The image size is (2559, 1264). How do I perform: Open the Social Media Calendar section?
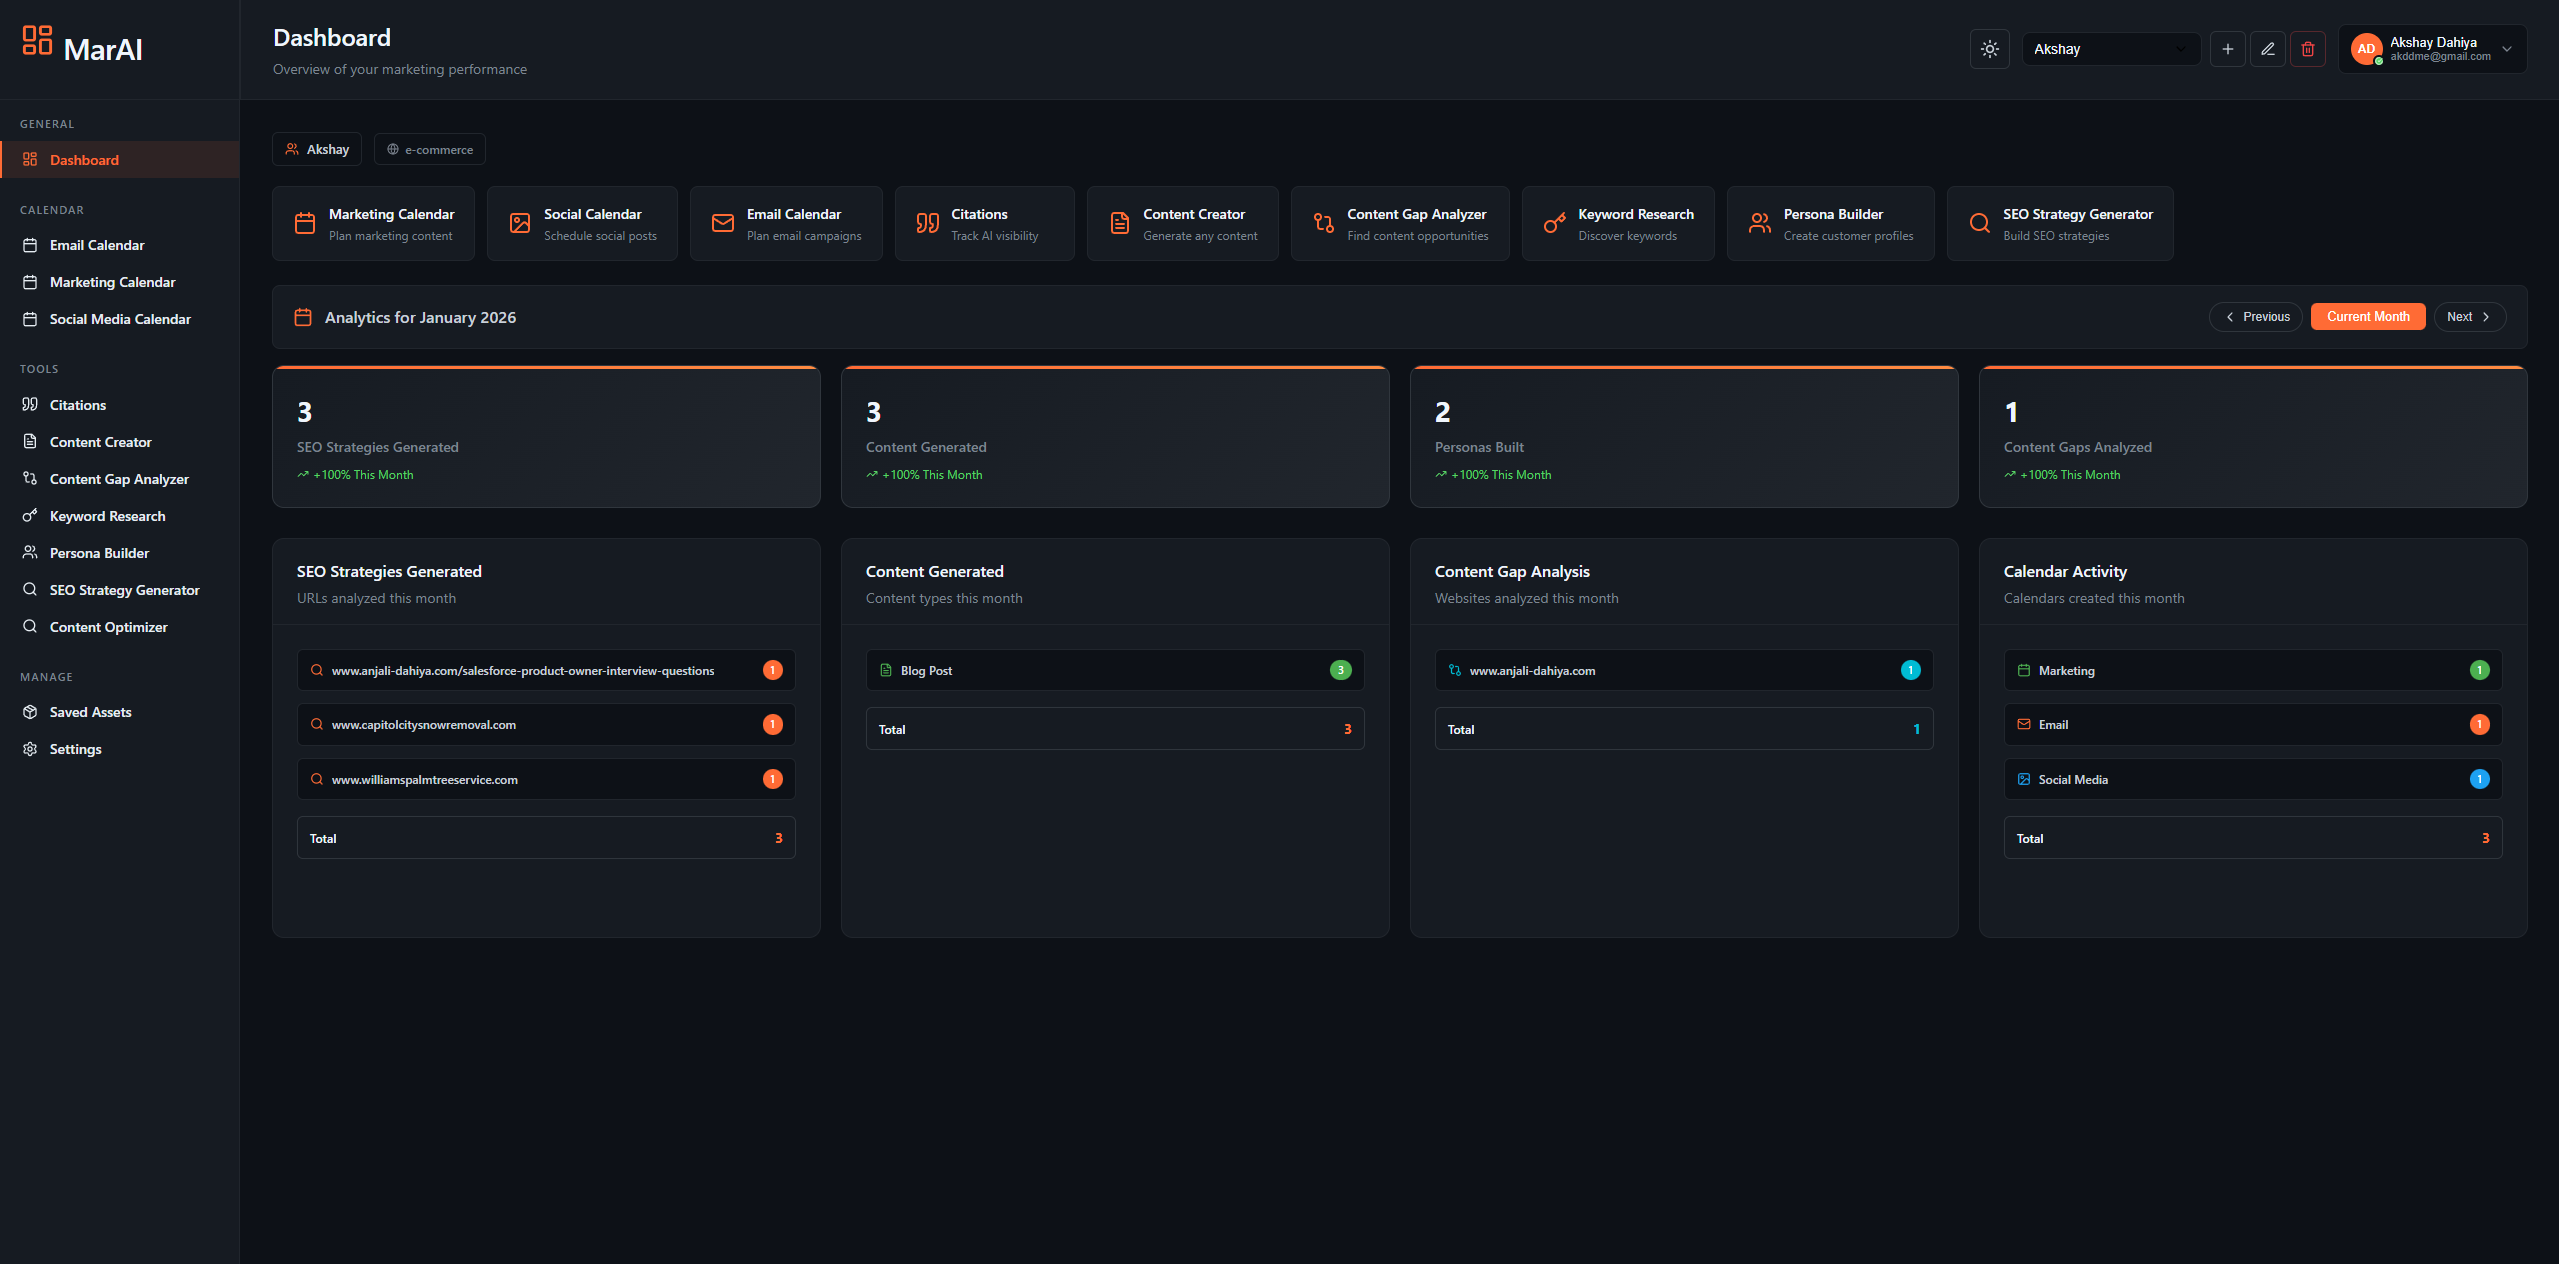tap(120, 318)
